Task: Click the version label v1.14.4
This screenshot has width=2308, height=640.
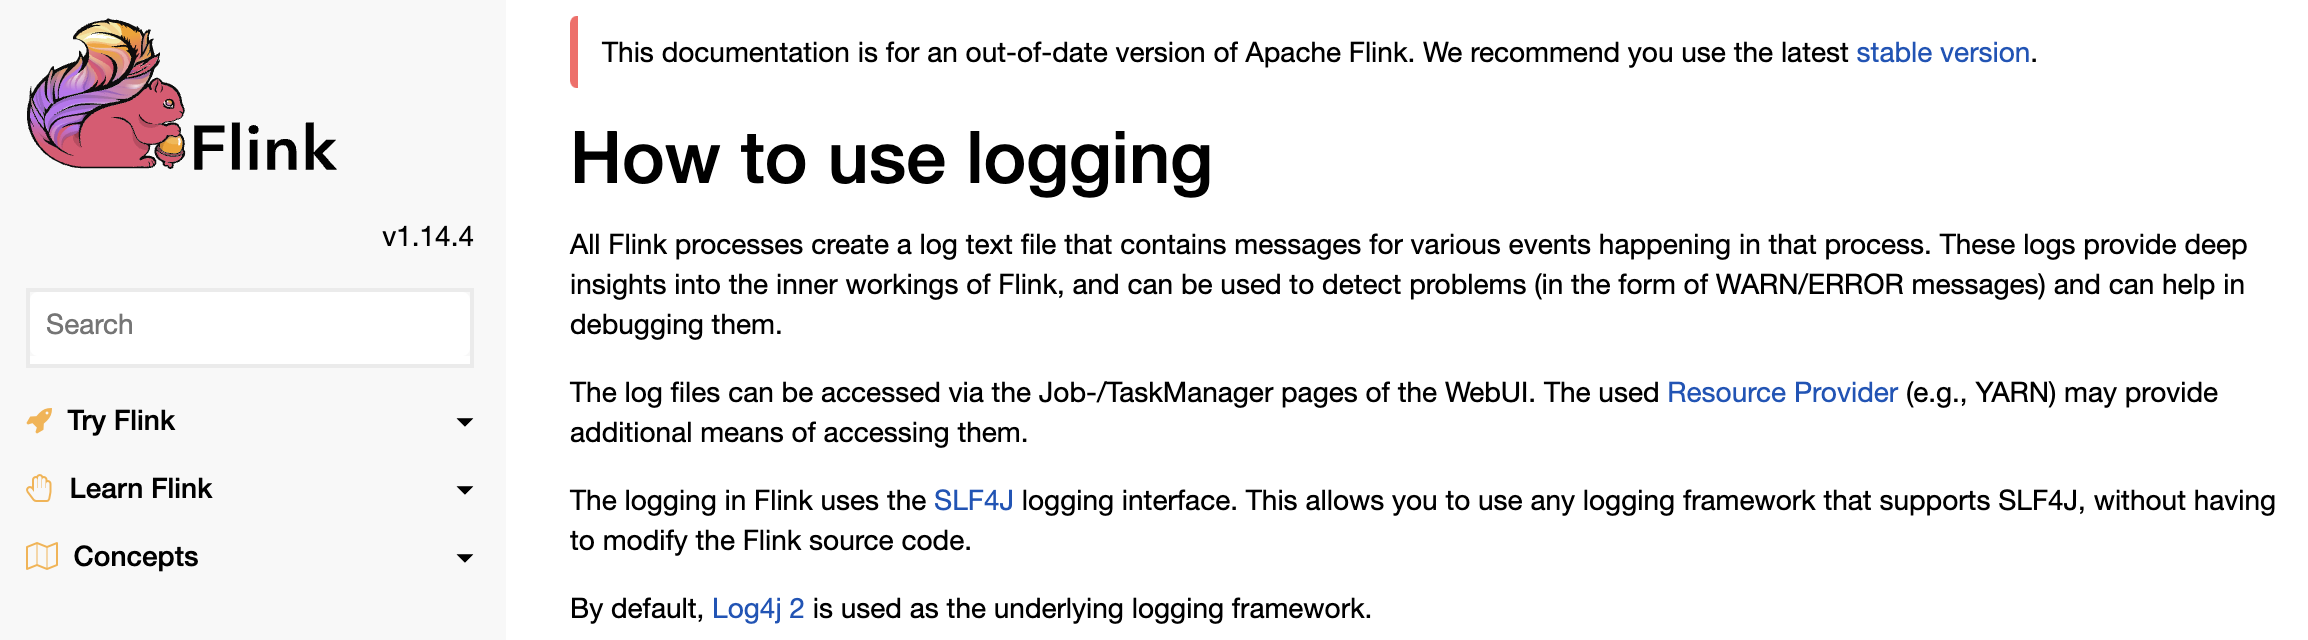Action: (430, 237)
